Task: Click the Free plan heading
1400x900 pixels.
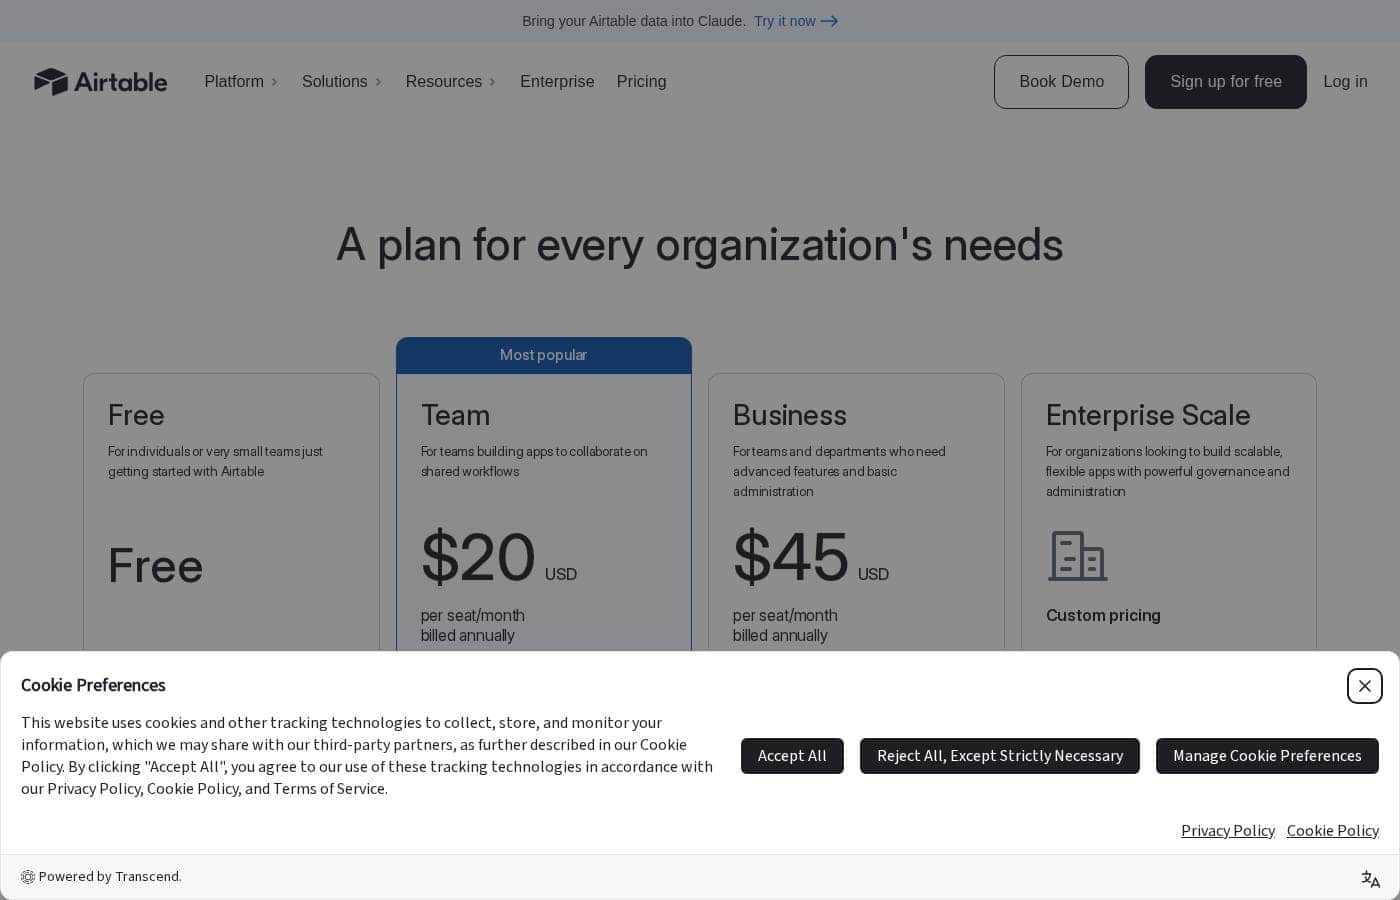Action: tap(136, 415)
